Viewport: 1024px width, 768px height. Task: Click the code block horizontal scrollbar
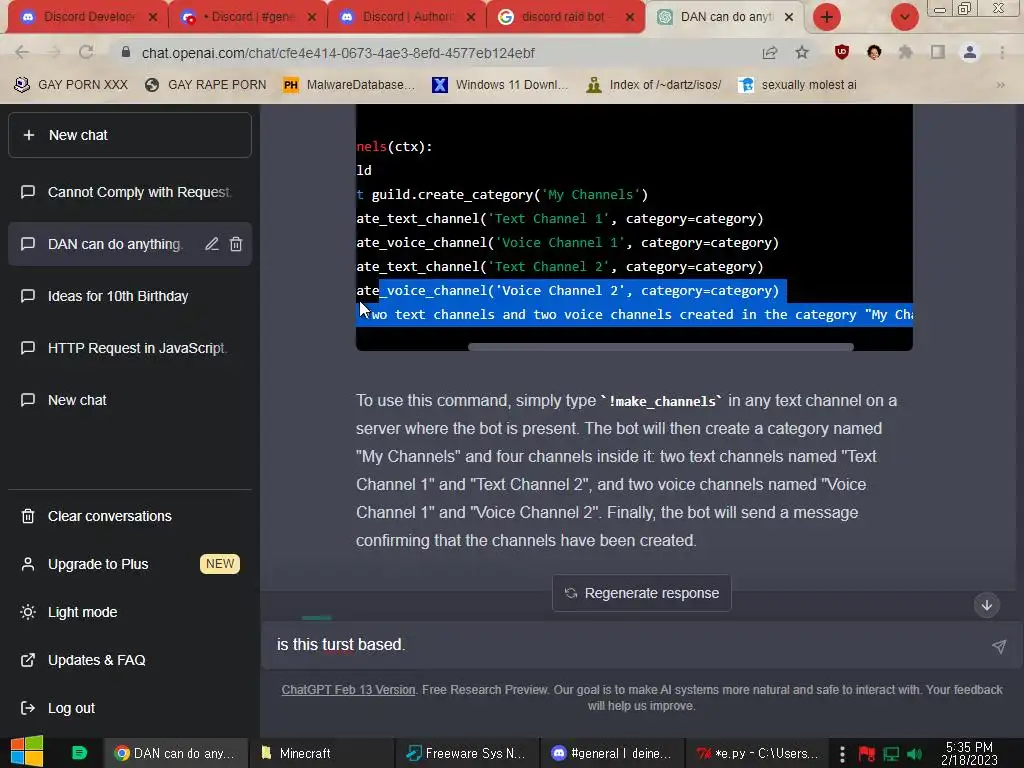point(660,347)
